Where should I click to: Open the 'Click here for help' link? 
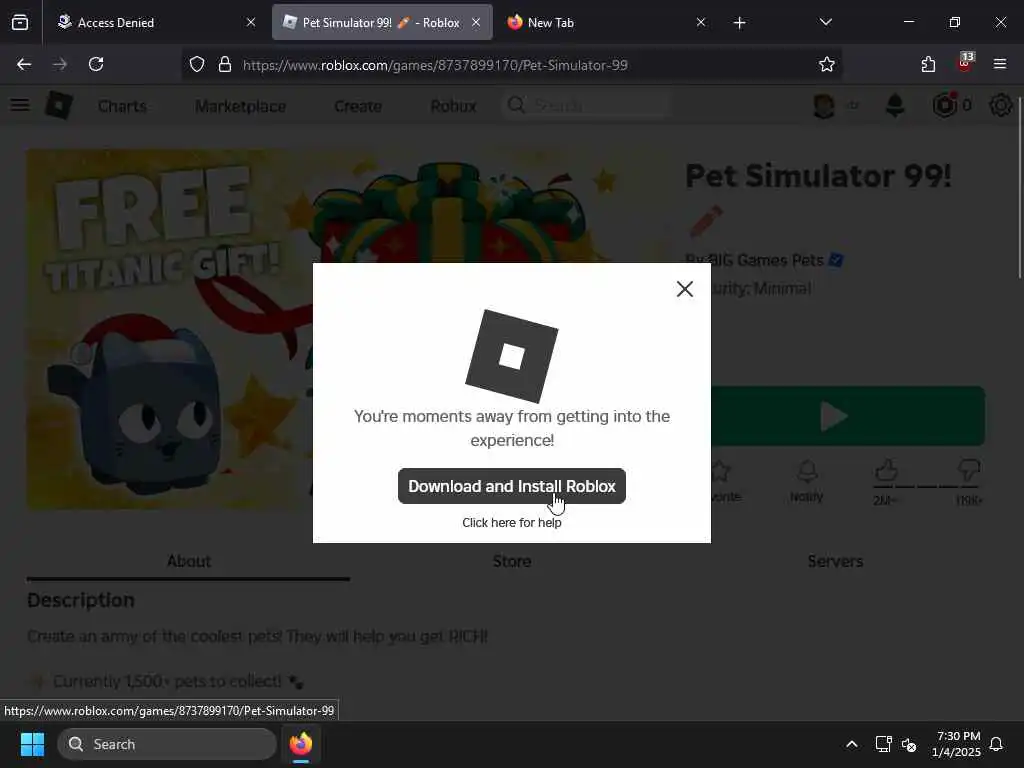(511, 522)
